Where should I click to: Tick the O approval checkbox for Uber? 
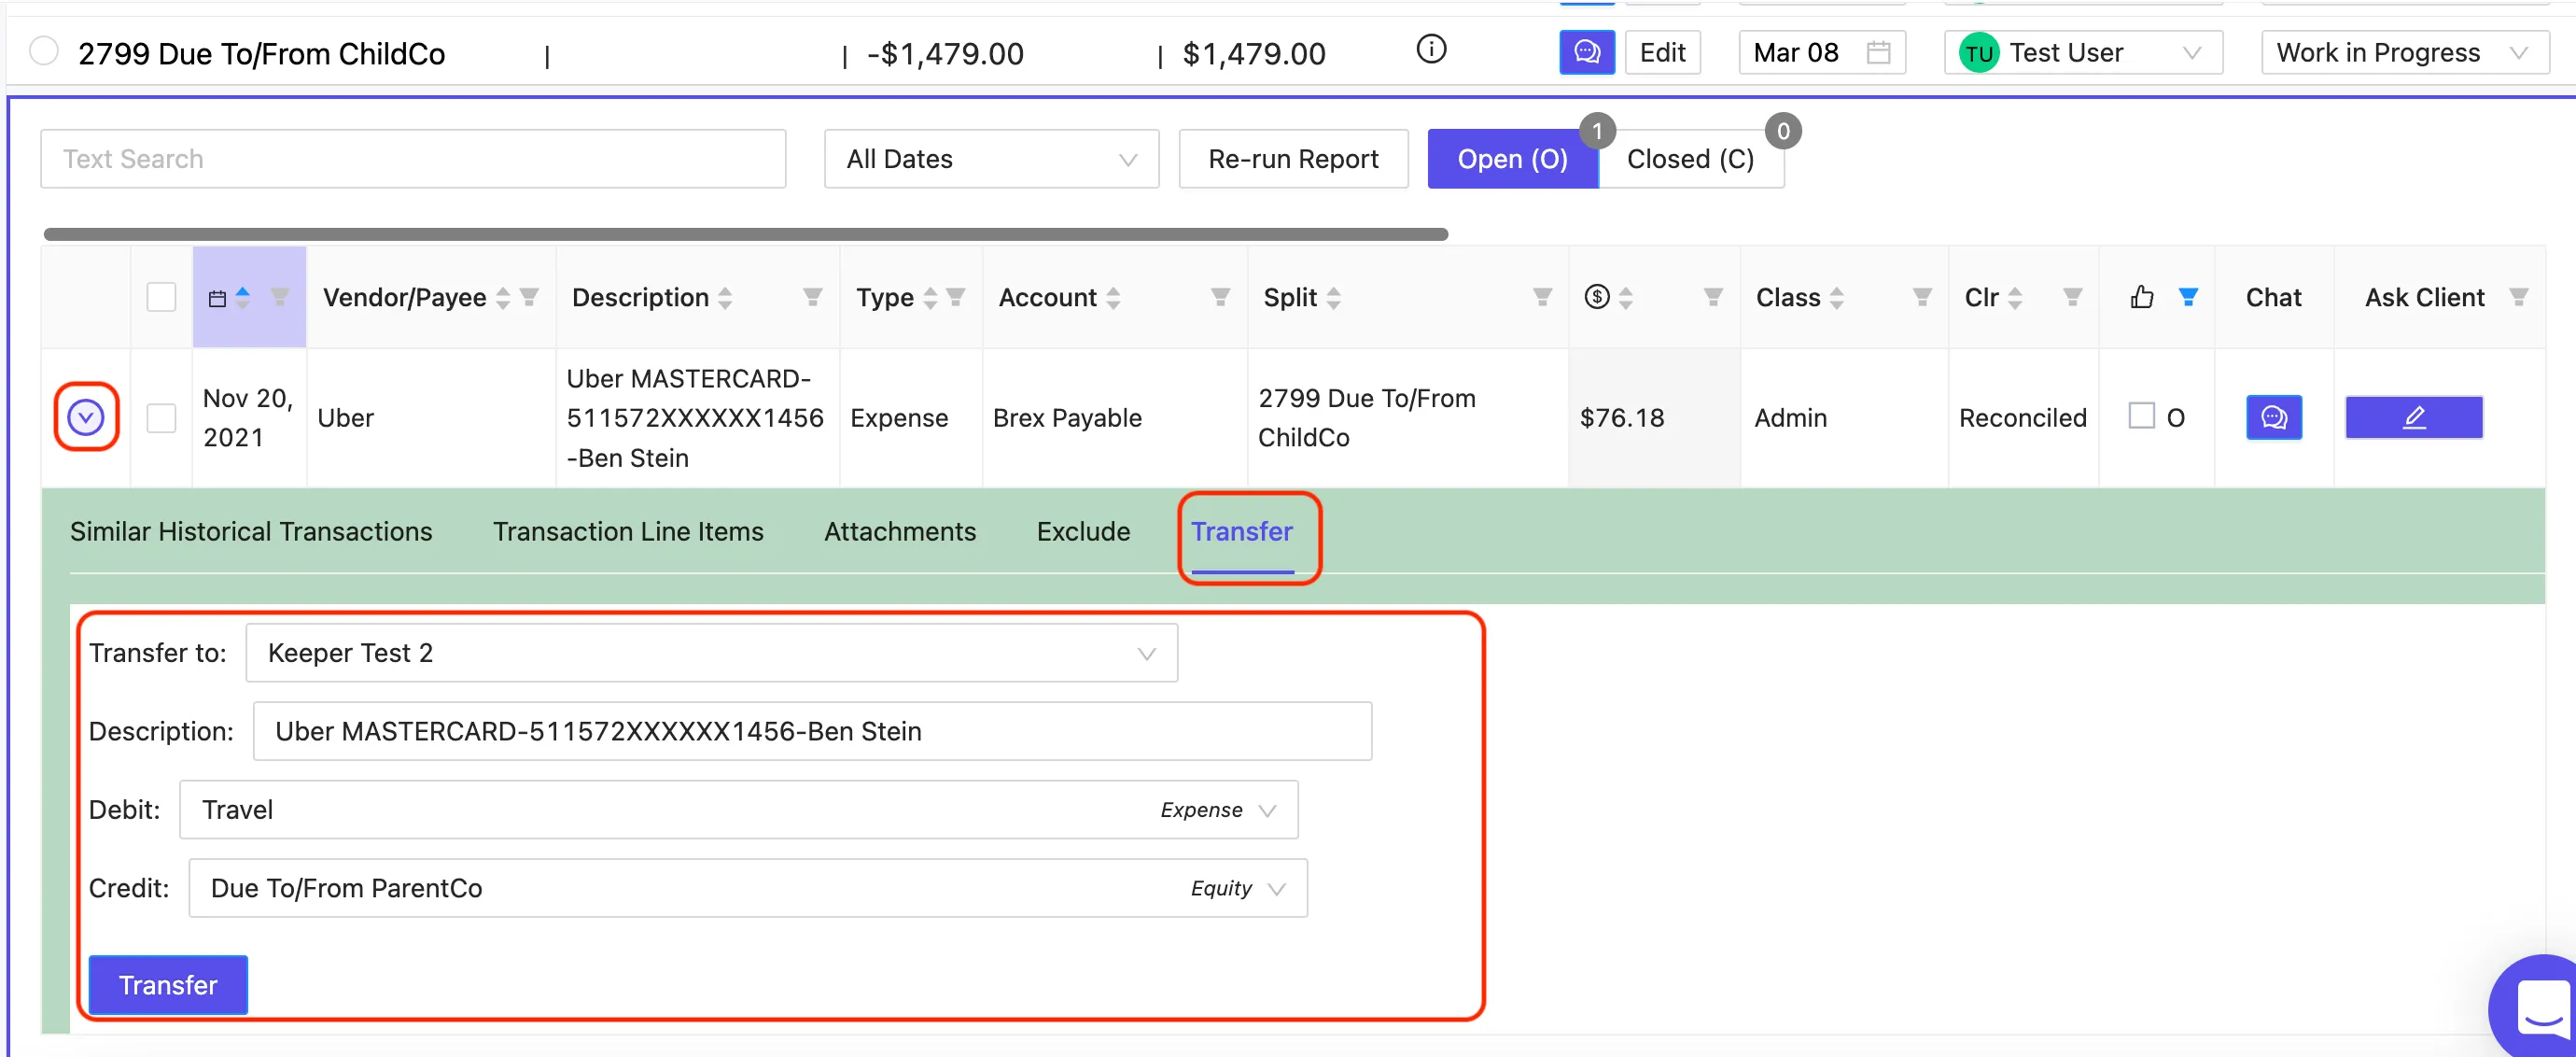2141,416
